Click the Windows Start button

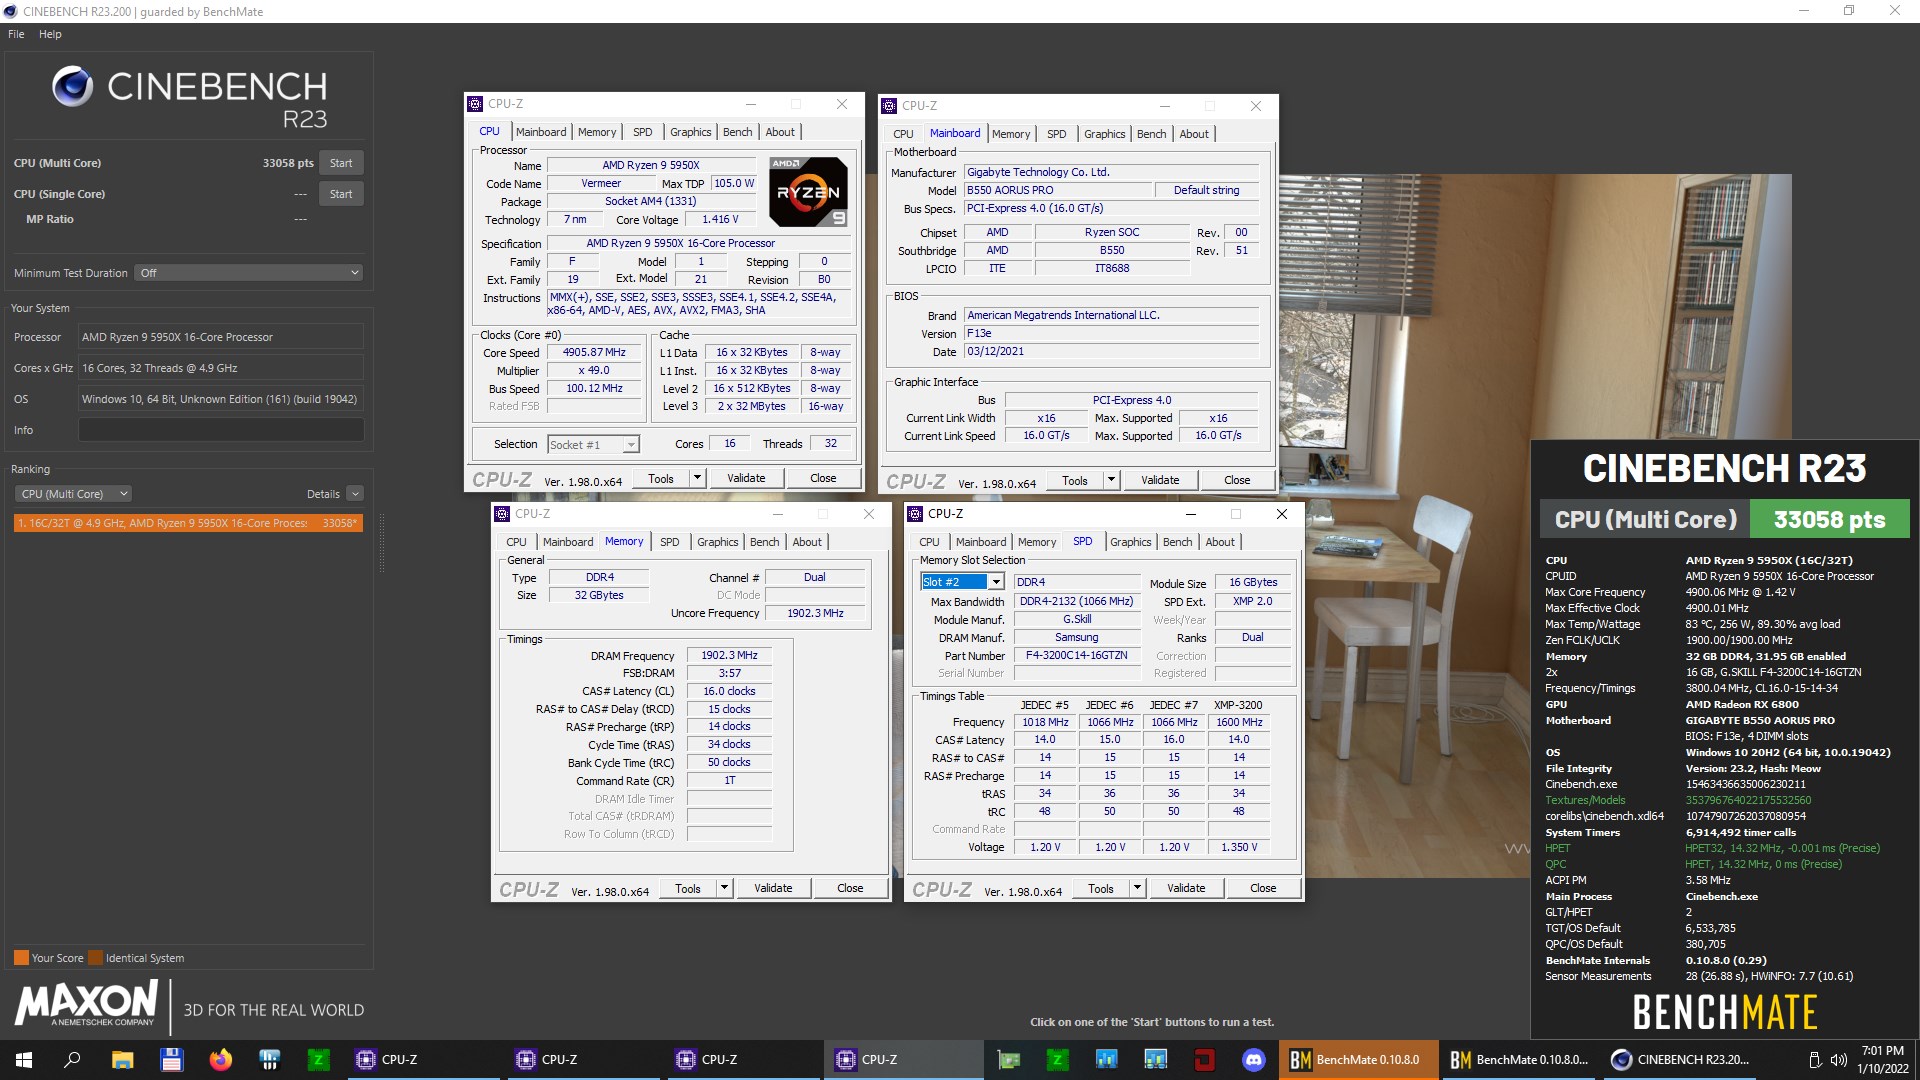[21, 1059]
